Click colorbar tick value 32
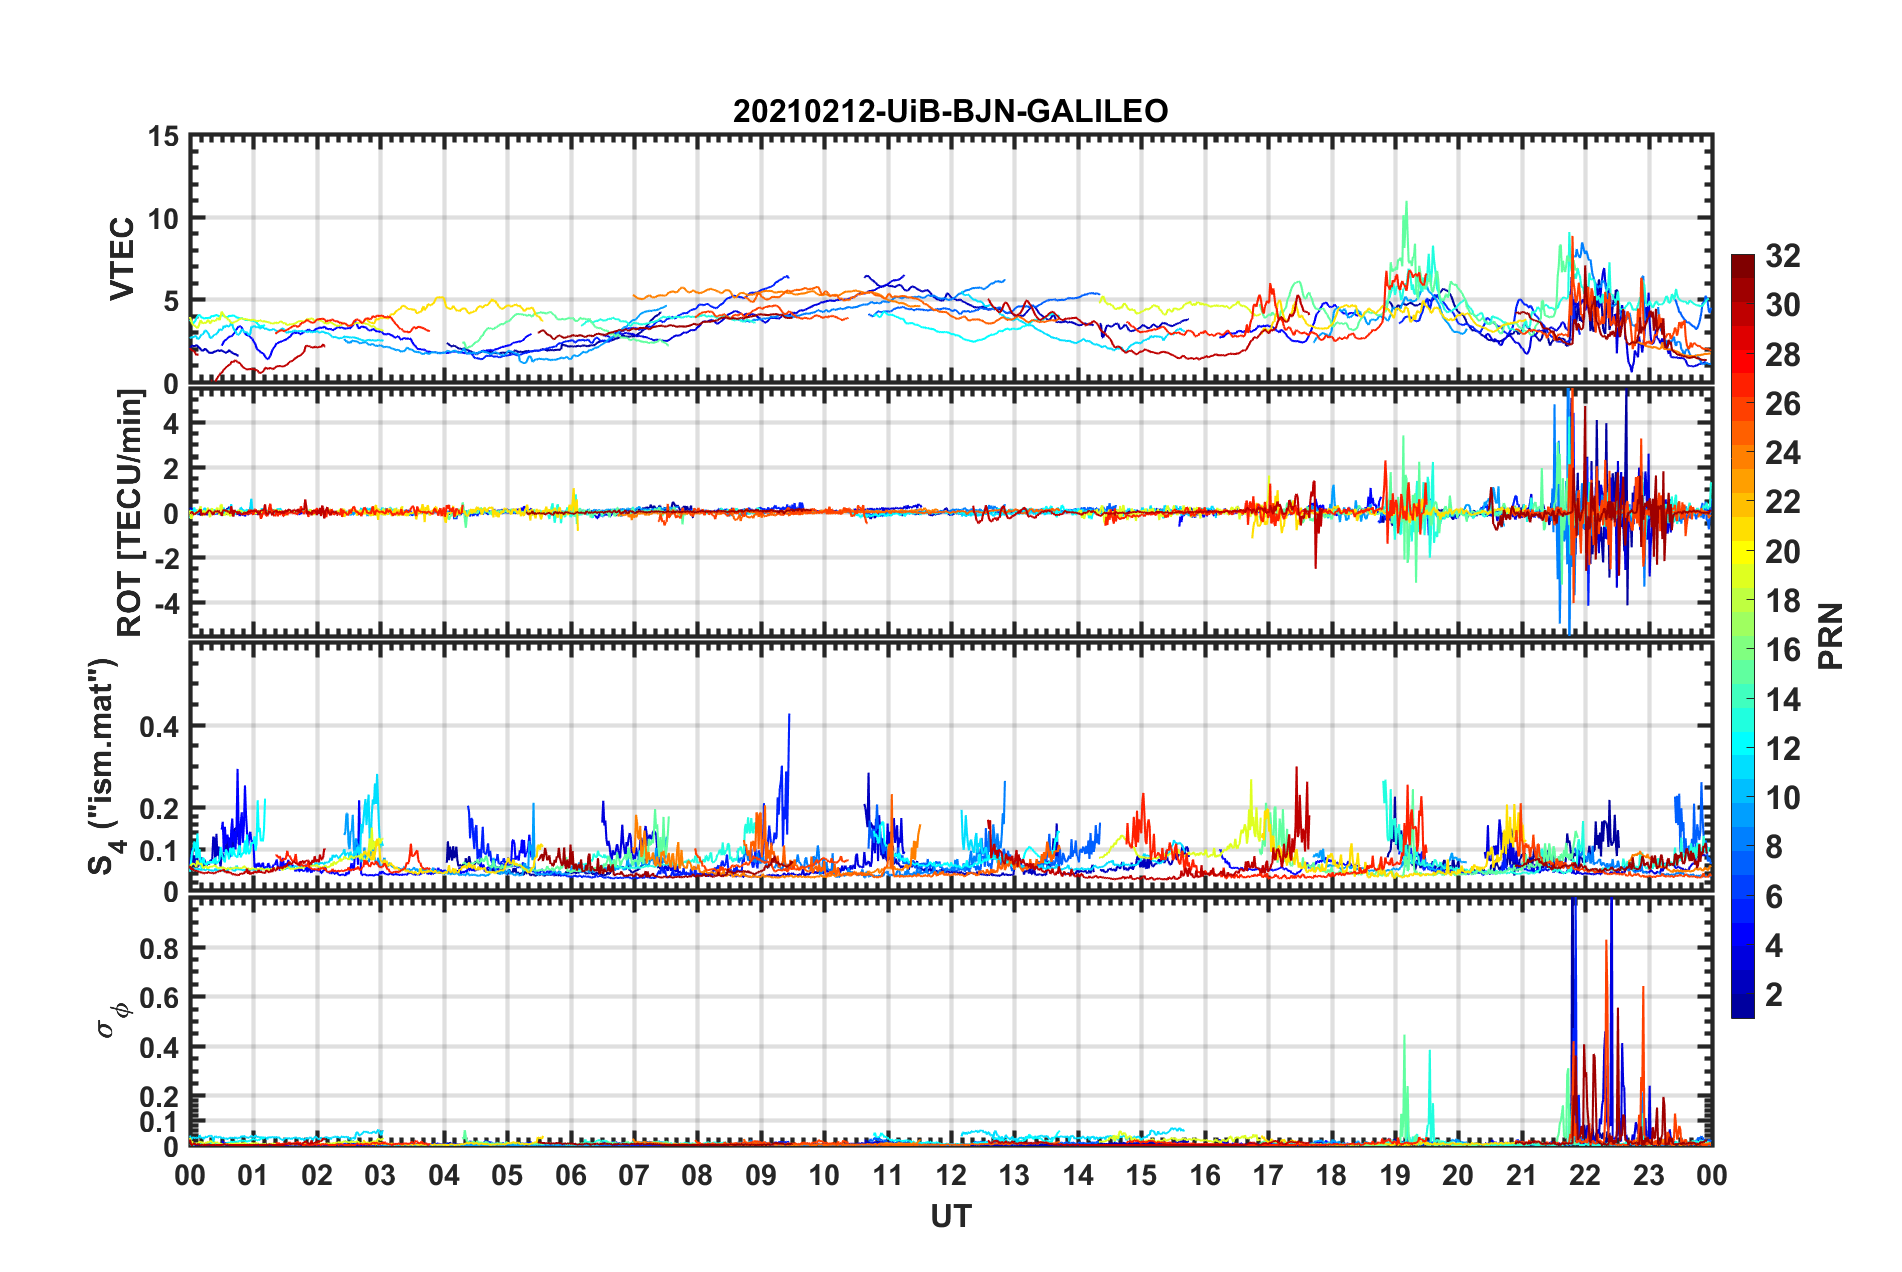This screenshot has height=1272, width=1902. [1782, 256]
